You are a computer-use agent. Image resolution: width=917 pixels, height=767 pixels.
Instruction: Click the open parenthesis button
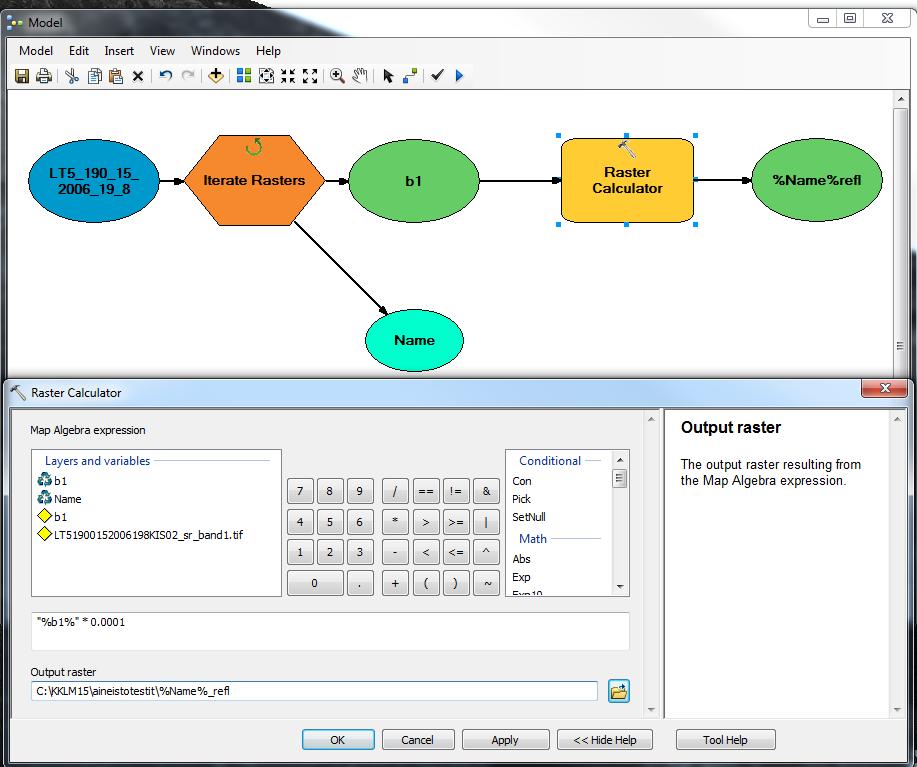[x=426, y=583]
